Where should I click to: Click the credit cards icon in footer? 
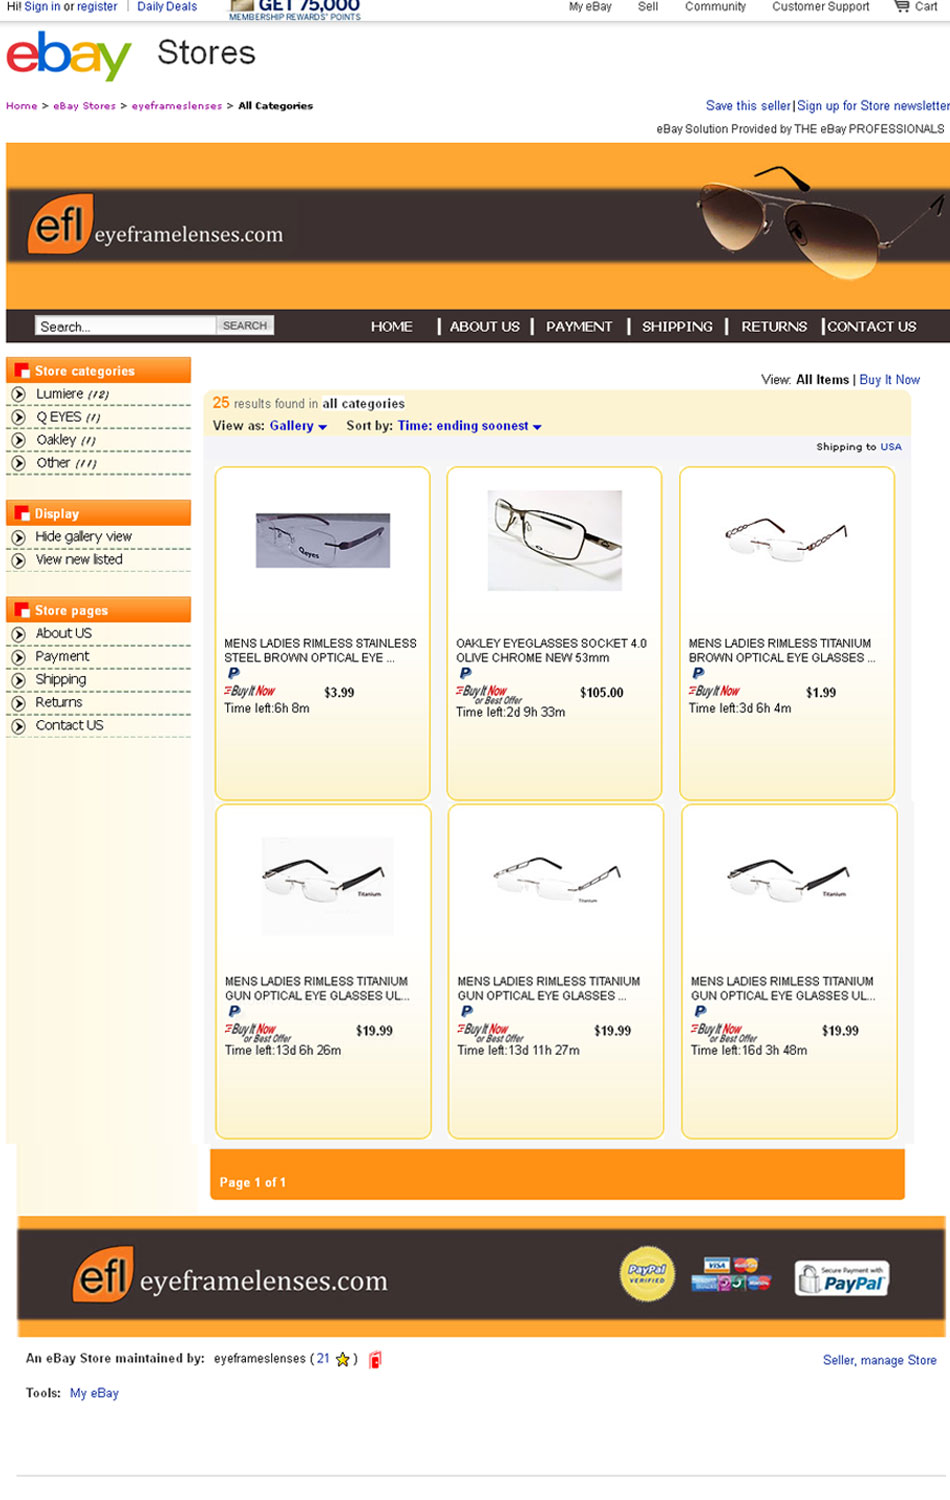coord(731,1274)
